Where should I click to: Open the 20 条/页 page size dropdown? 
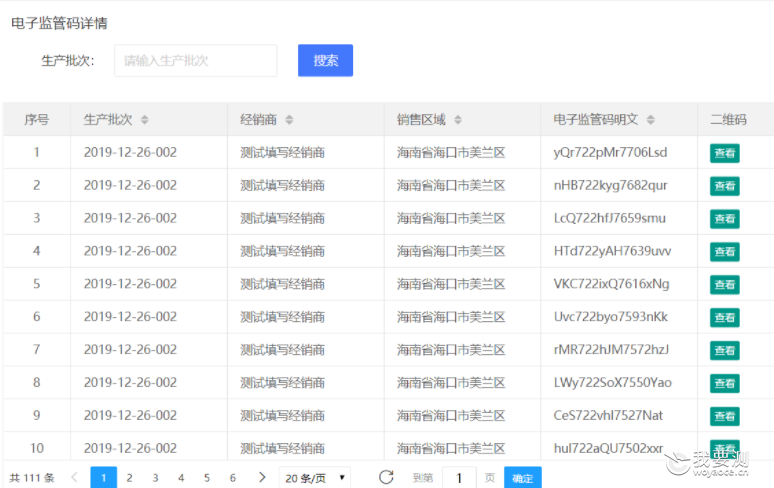point(315,478)
